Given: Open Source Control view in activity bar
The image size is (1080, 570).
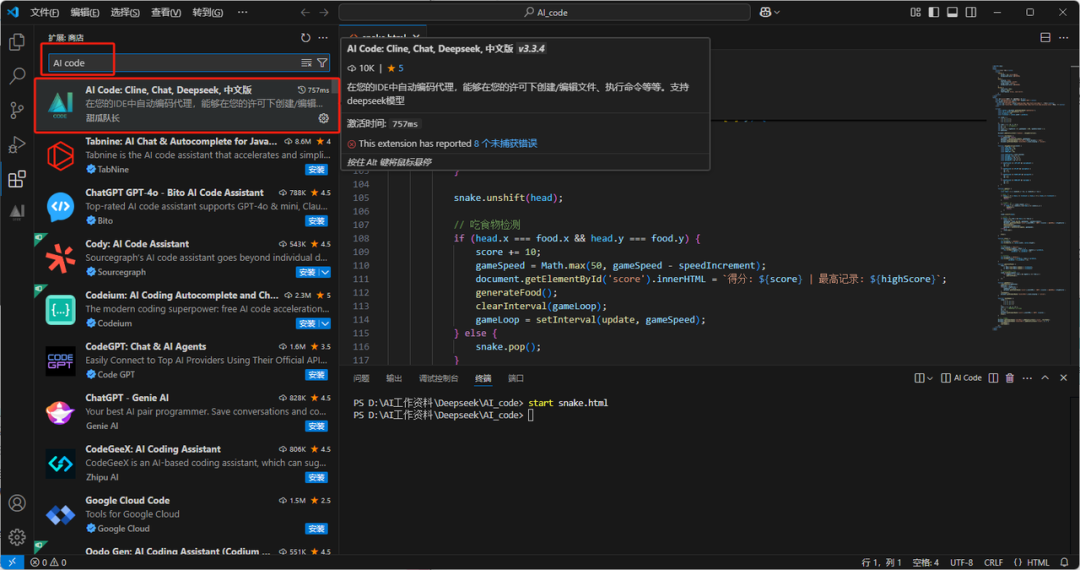Looking at the screenshot, I should coord(17,110).
